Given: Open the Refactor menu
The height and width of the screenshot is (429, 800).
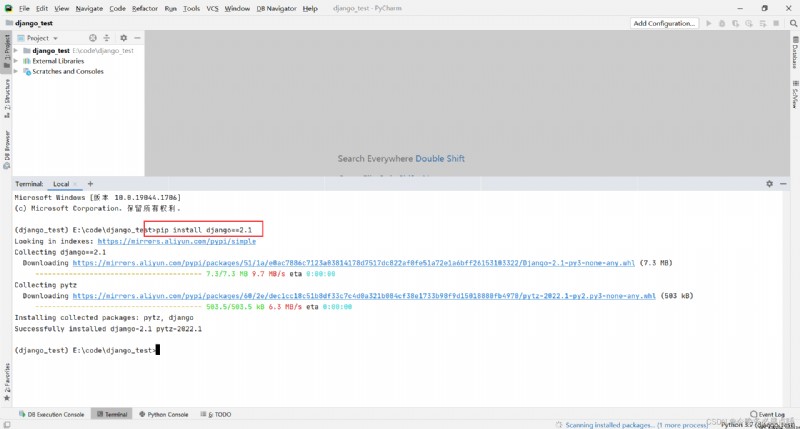Looking at the screenshot, I should [145, 9].
